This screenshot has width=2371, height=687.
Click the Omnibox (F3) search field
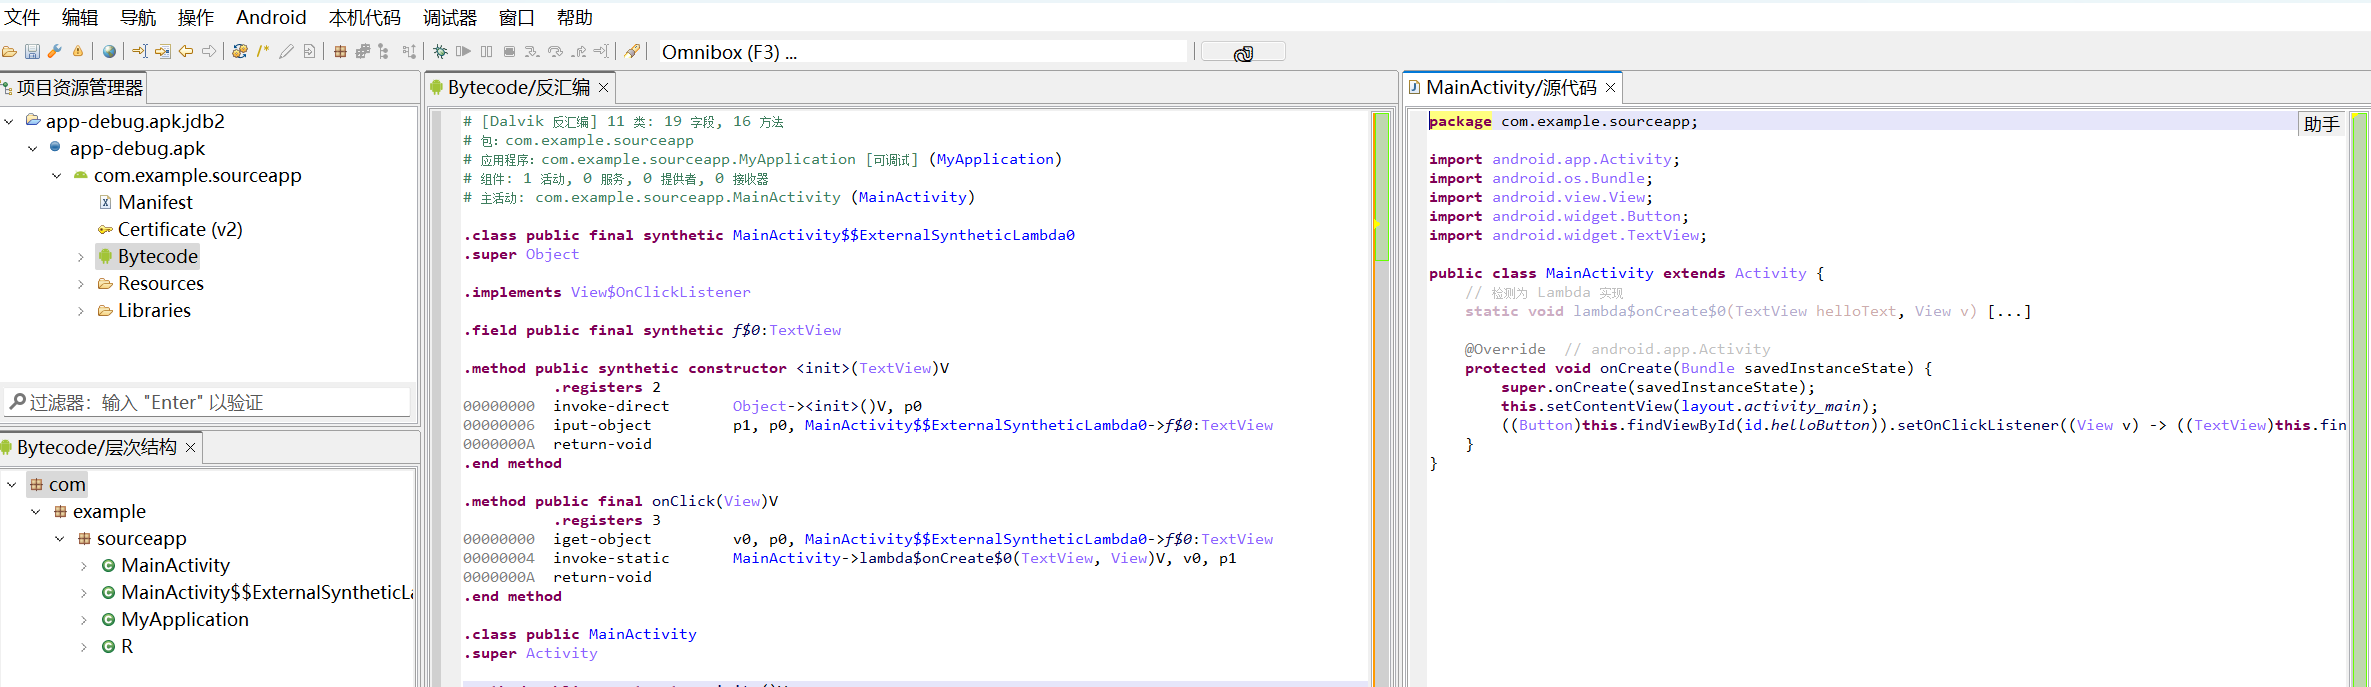922,52
